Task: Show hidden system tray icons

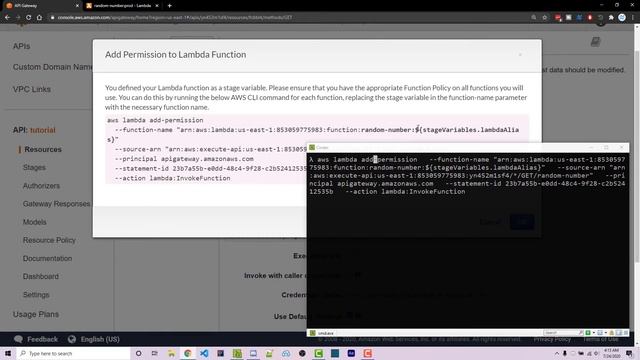Action: click(x=557, y=353)
